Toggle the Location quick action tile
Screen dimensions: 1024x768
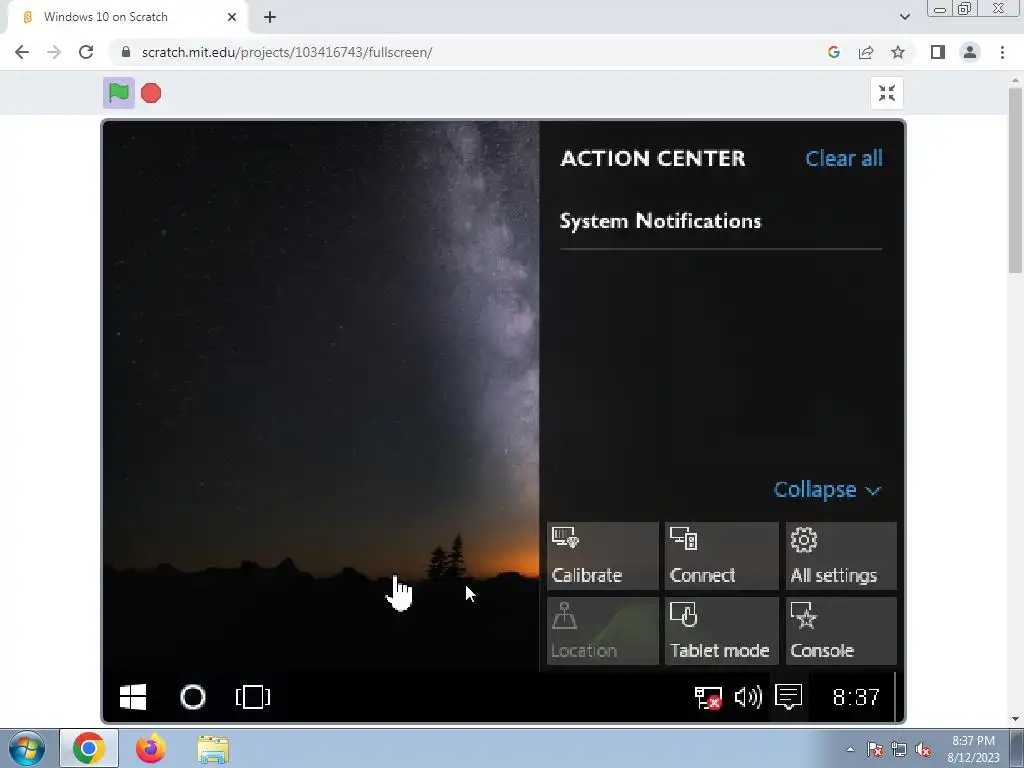pyautogui.click(x=602, y=631)
